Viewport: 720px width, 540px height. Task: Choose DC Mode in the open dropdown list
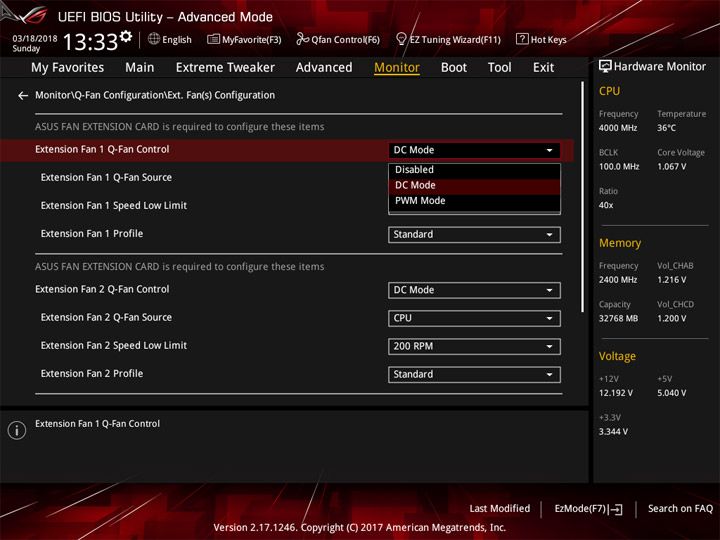point(474,186)
